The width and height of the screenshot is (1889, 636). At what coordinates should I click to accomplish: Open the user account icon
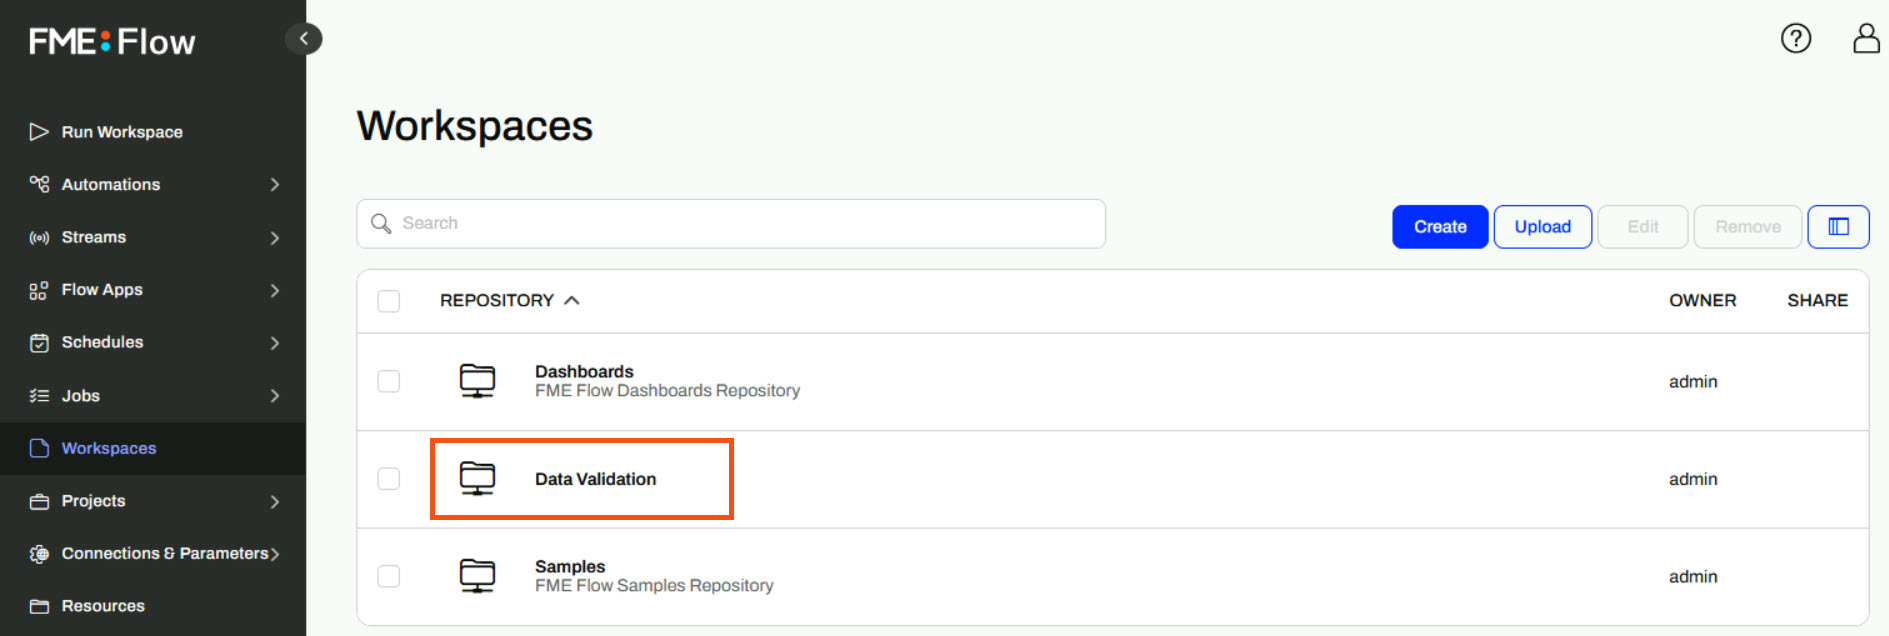tap(1866, 39)
